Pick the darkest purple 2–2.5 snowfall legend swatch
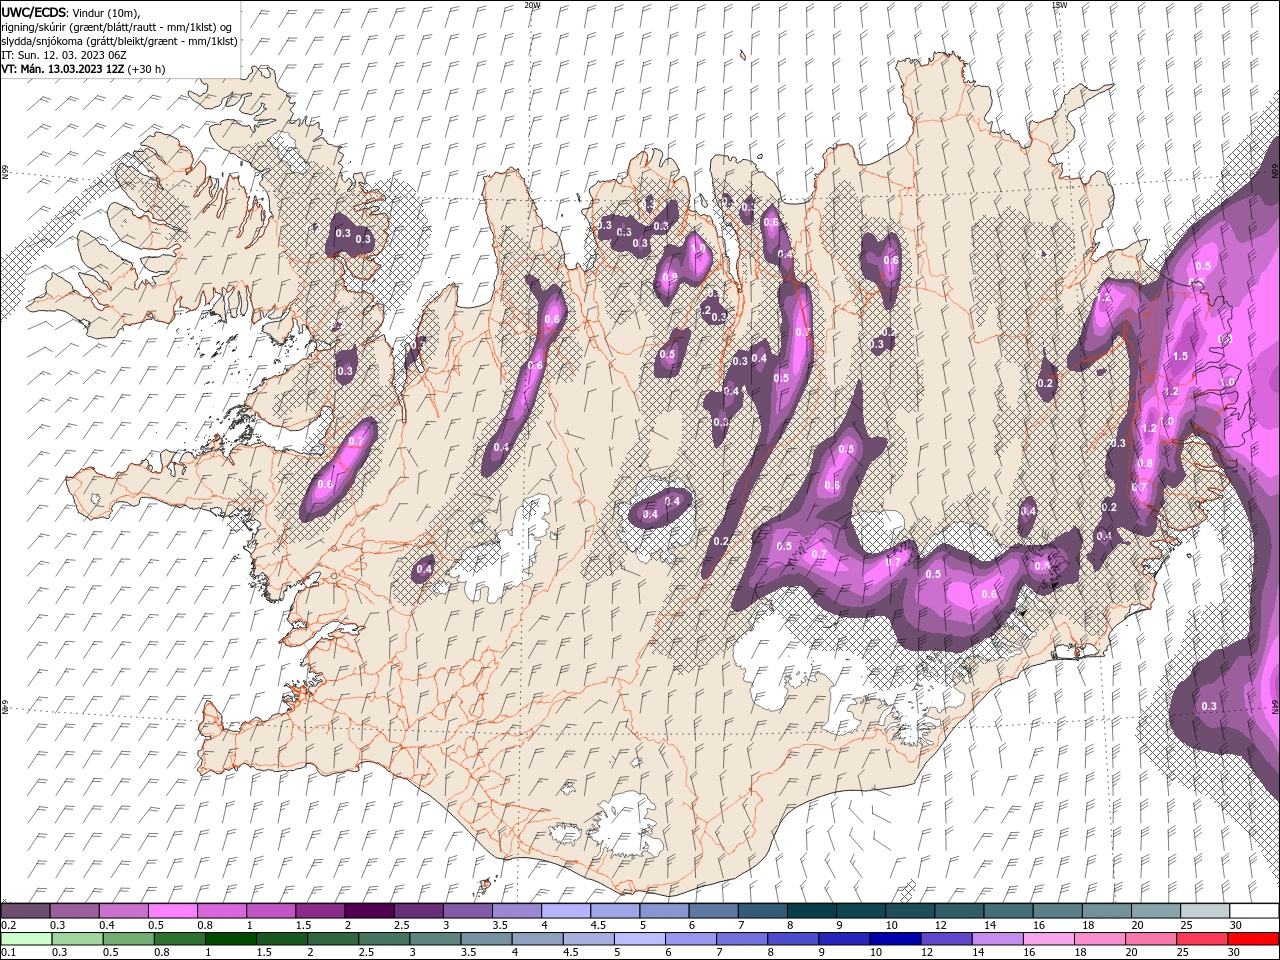The width and height of the screenshot is (1280, 960). (x=369, y=911)
